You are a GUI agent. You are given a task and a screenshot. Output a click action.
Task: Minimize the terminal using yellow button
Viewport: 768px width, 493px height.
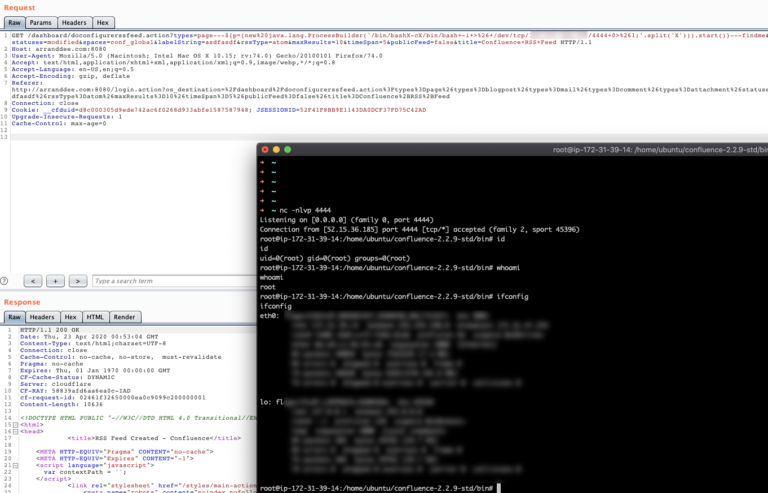pos(276,149)
